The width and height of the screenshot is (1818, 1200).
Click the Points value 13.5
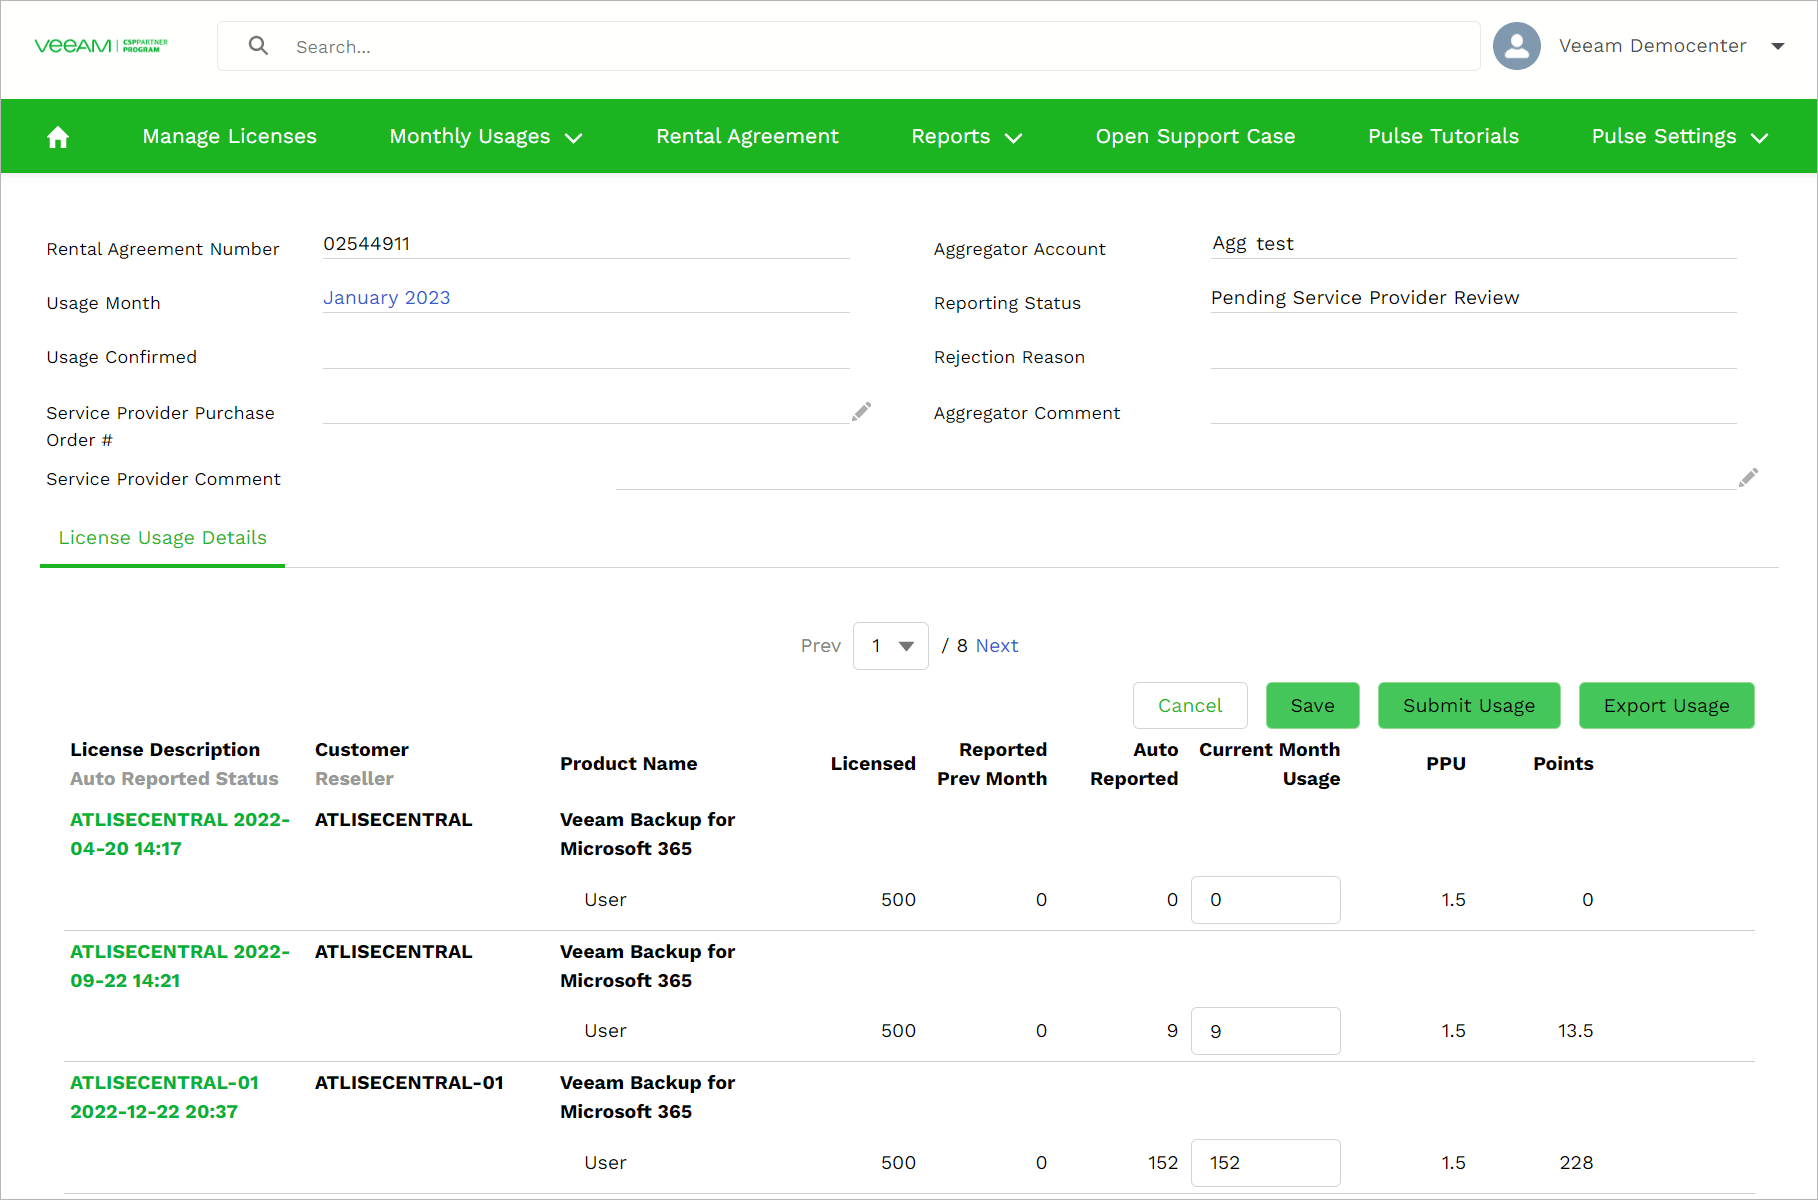[1575, 1031]
